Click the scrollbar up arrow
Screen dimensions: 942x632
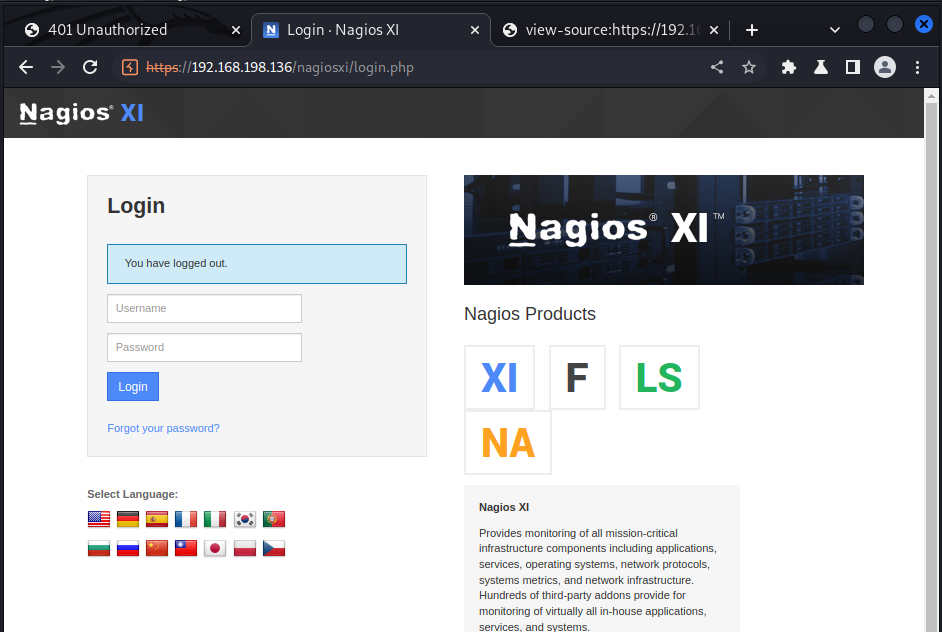[932, 96]
